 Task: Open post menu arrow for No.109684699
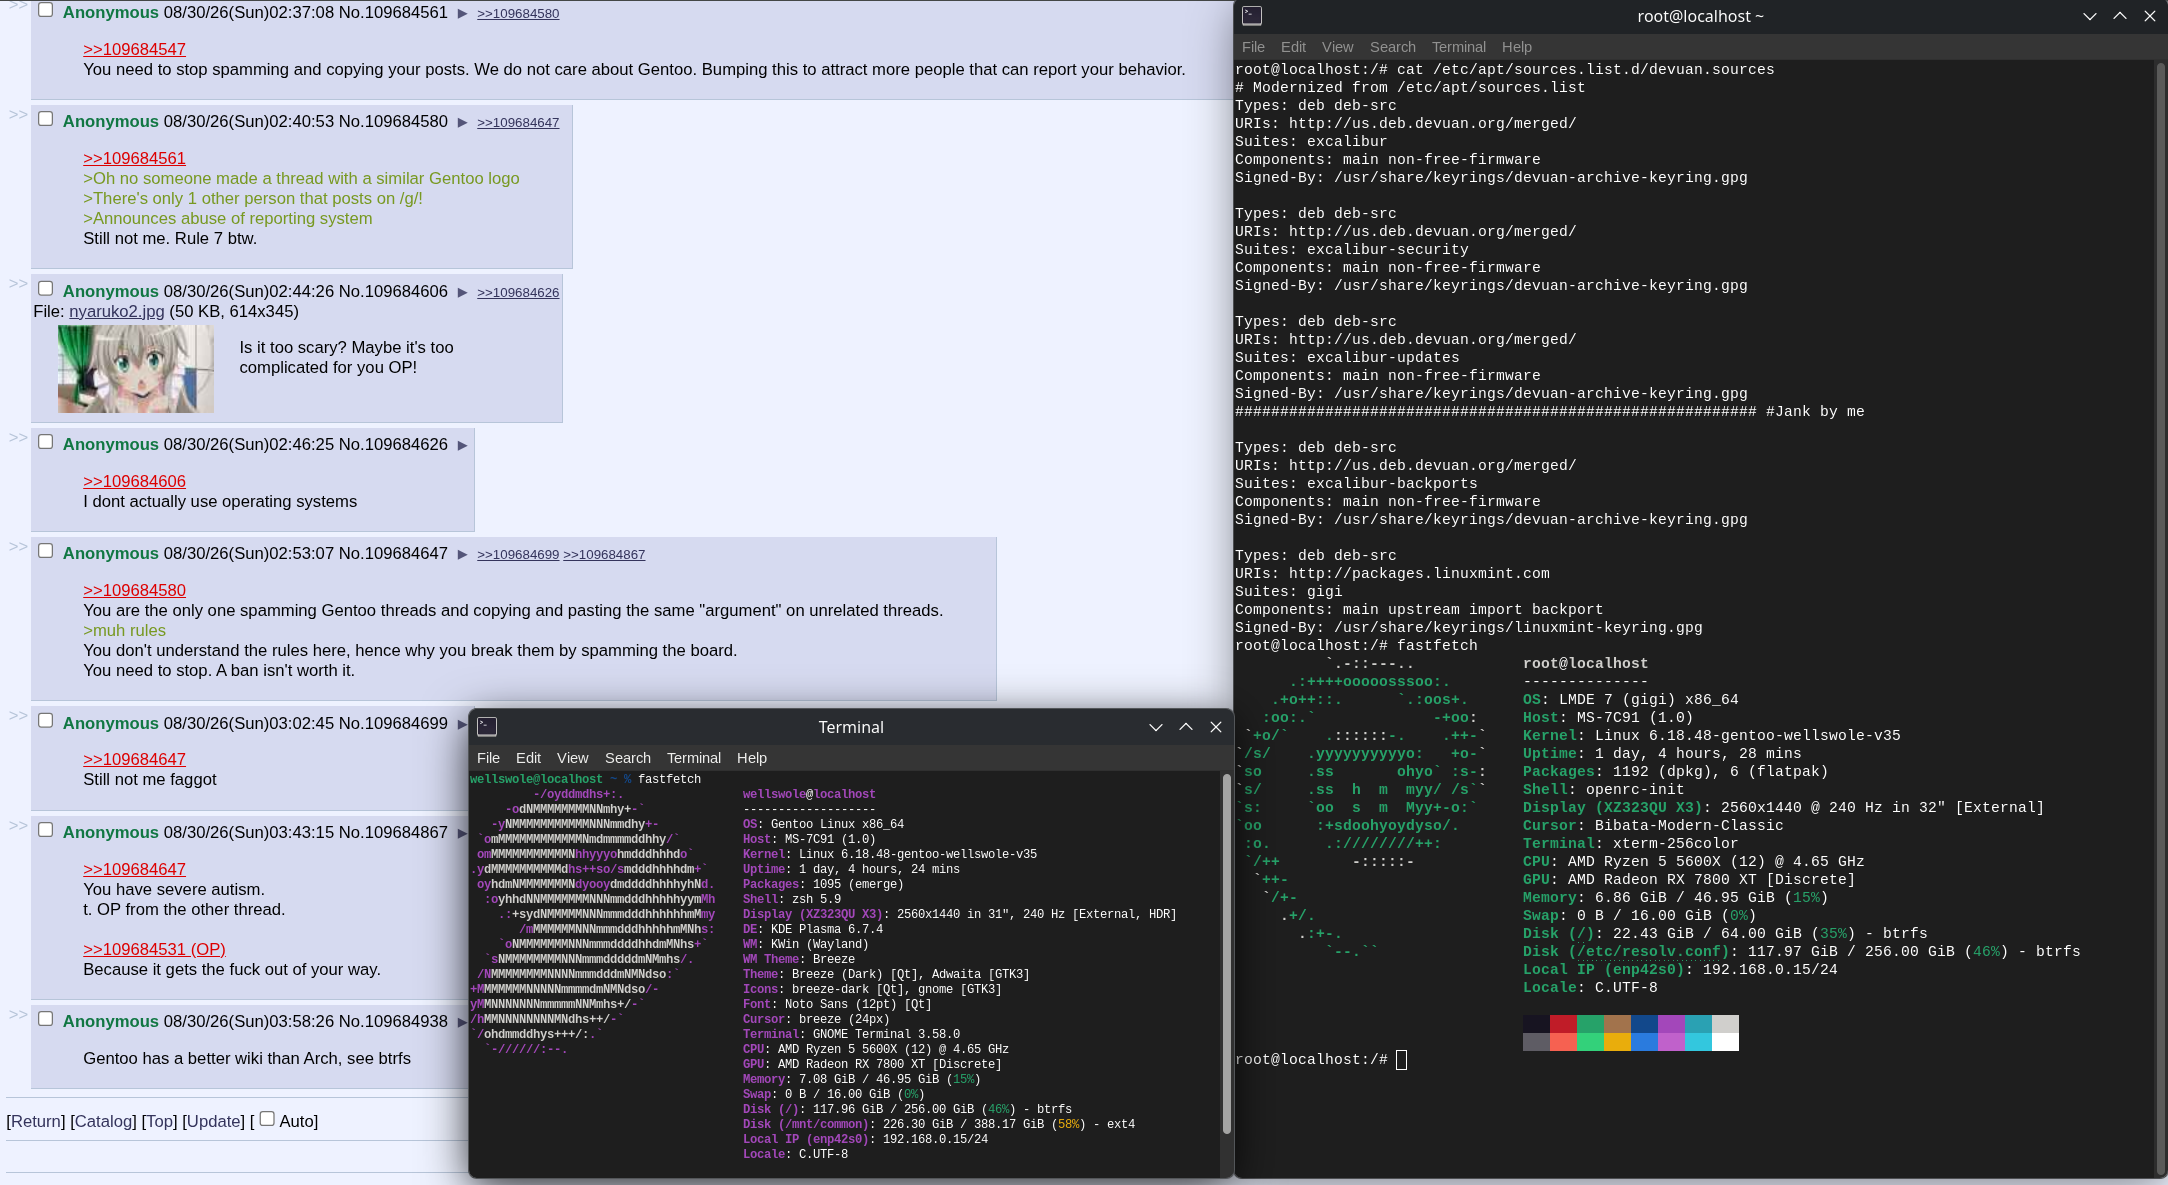(462, 724)
